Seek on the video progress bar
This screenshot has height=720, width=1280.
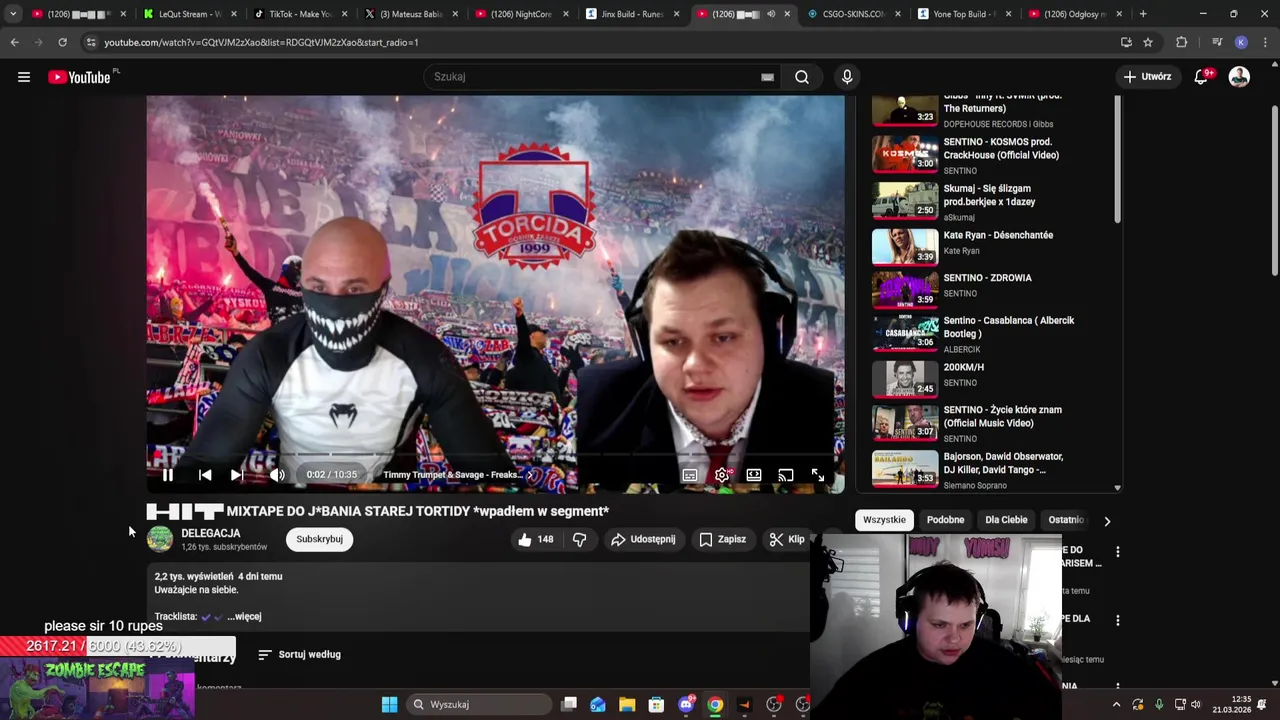pos(495,455)
